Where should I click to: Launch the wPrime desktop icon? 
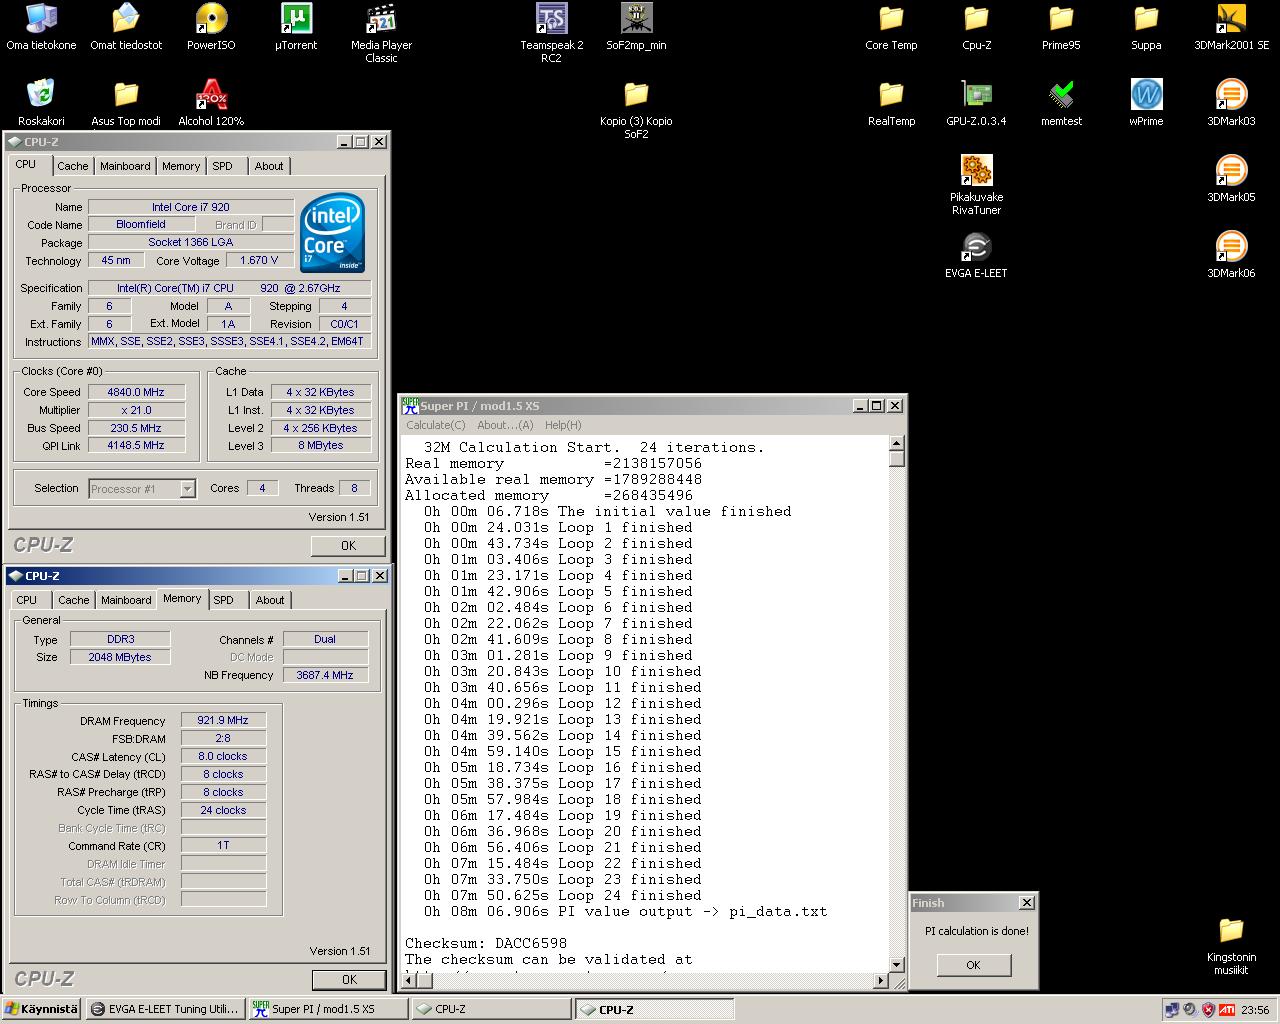[x=1146, y=103]
